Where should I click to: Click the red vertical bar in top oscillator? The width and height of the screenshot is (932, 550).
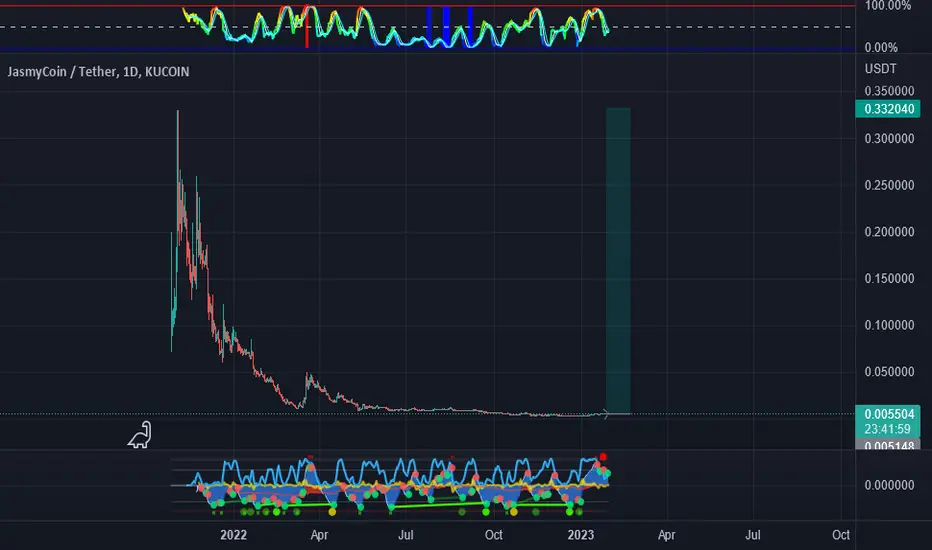(x=307, y=27)
